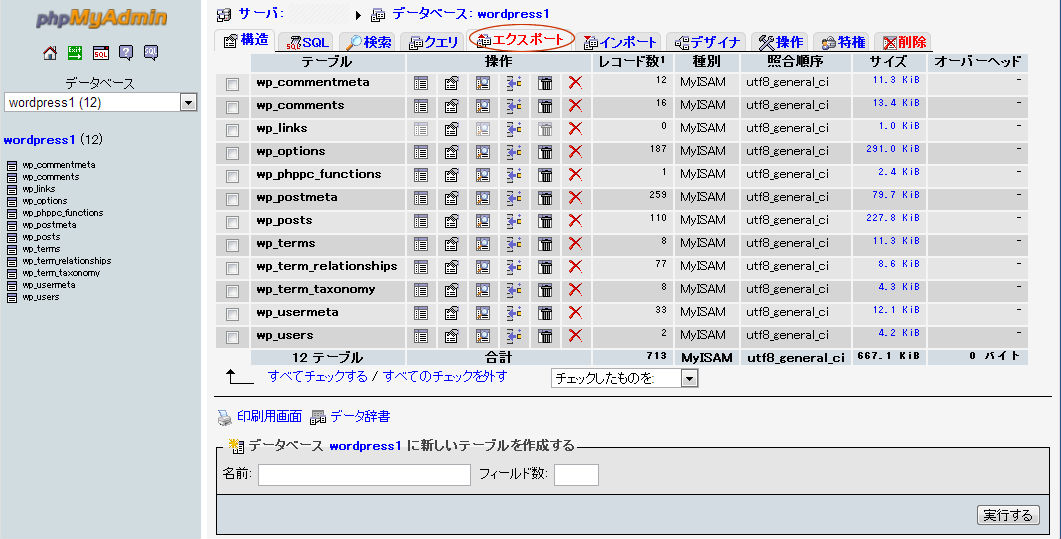1061x539 pixels.
Task: Open structure icon for wp_term_relationships
Action: click(x=451, y=267)
